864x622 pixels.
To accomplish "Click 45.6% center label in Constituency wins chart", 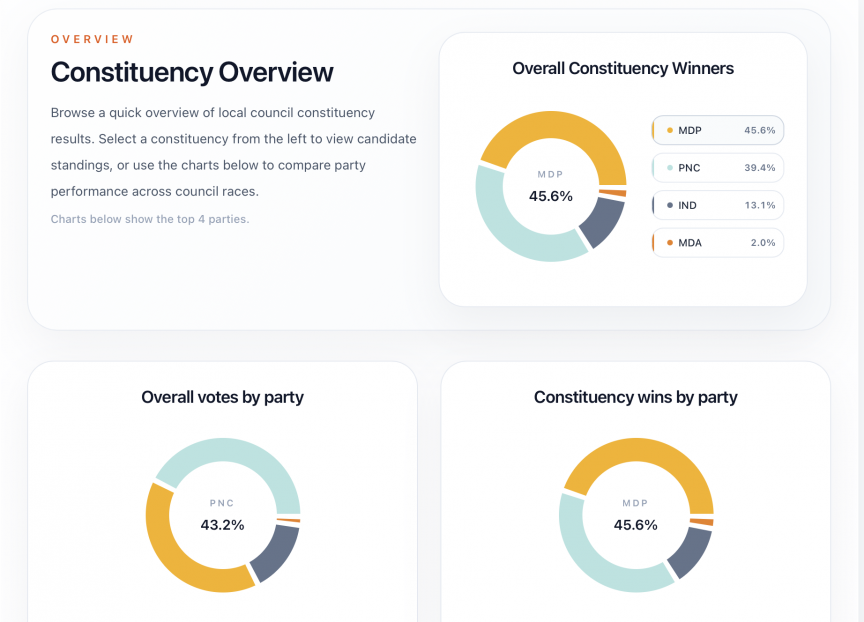I will 635,524.
